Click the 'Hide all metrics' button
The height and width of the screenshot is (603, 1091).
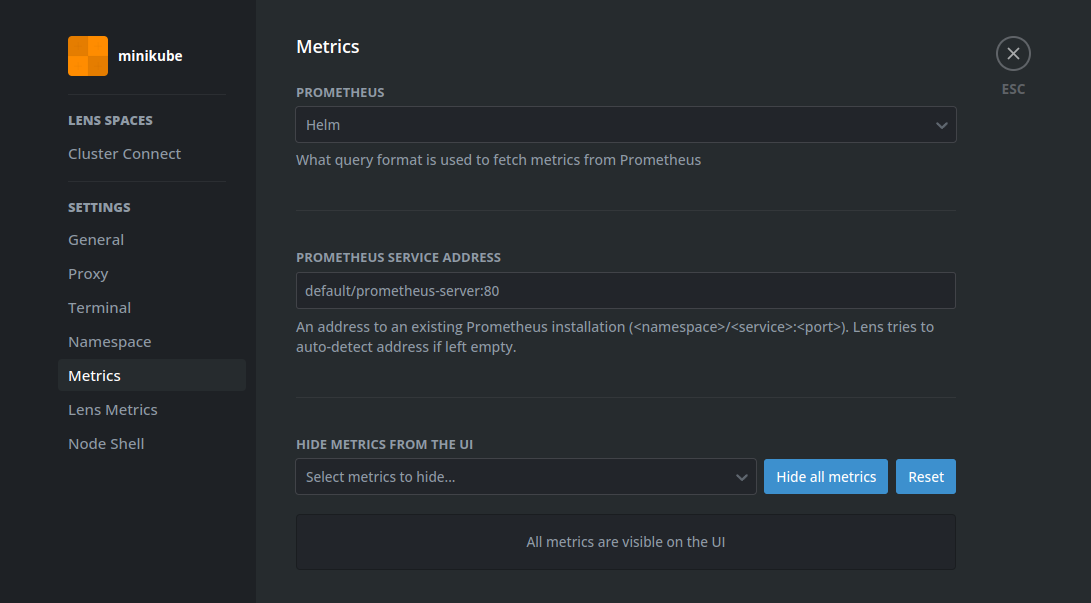[825, 476]
